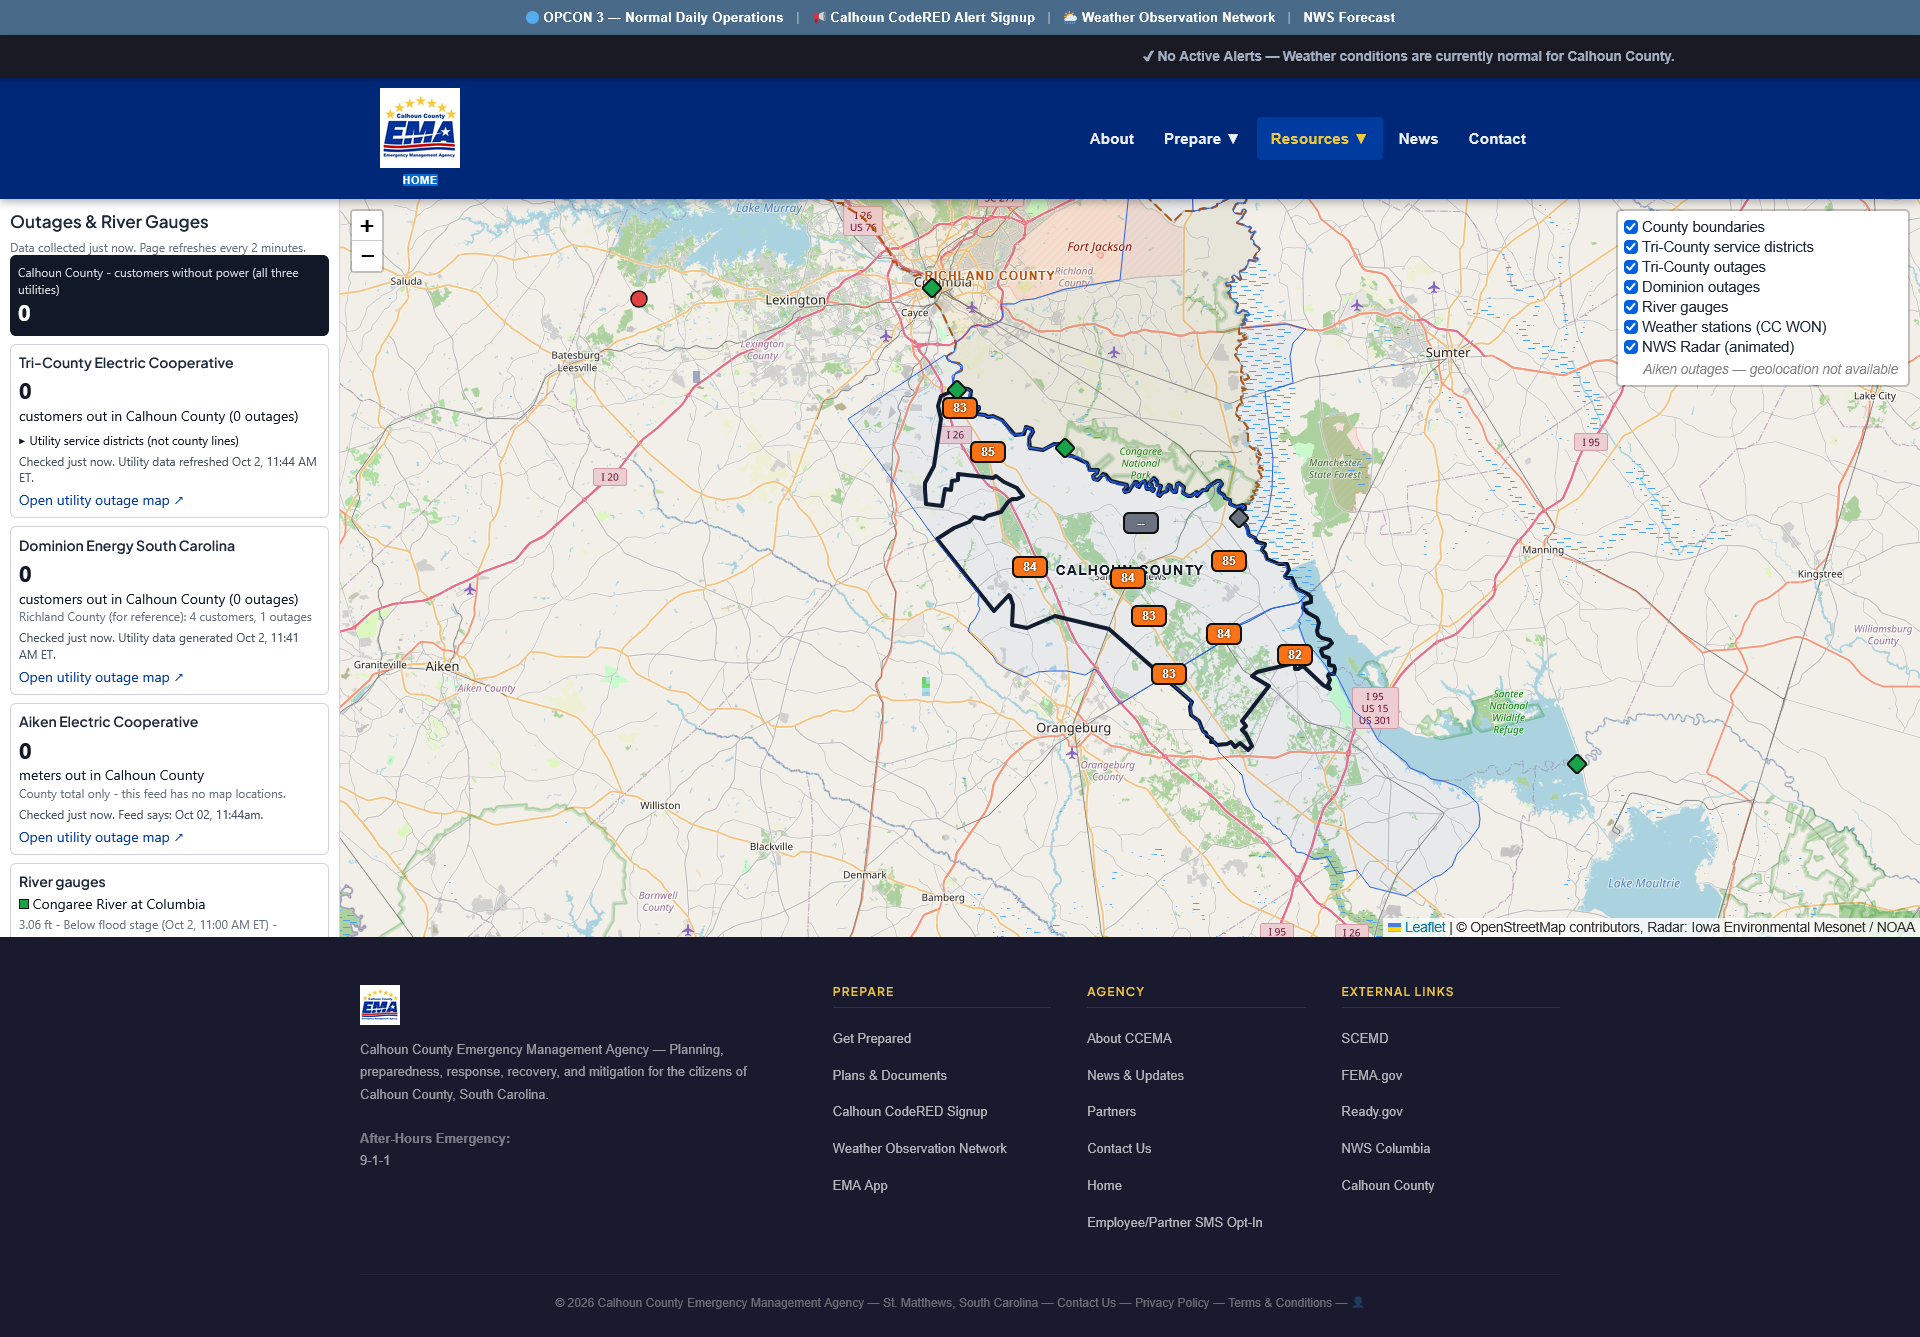Open FEMA.gov in External Links
The height and width of the screenshot is (1337, 1920).
1371,1075
